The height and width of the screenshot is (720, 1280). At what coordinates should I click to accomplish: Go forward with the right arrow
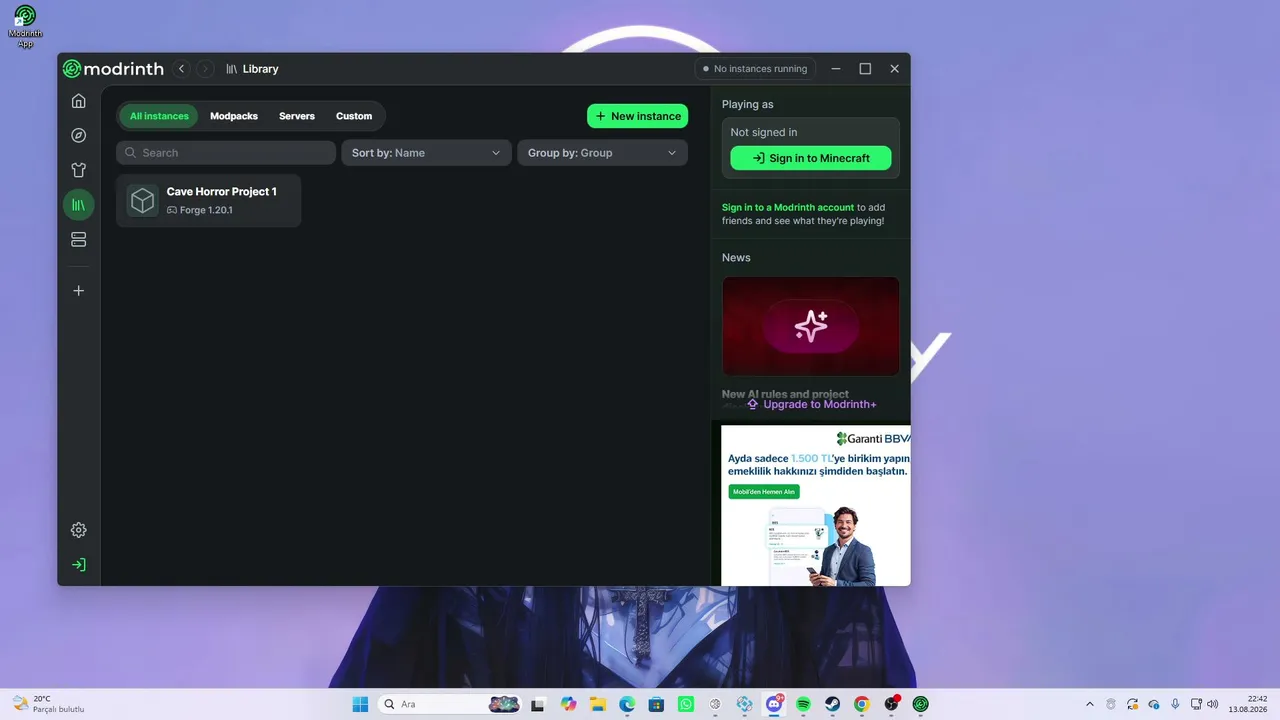point(205,69)
